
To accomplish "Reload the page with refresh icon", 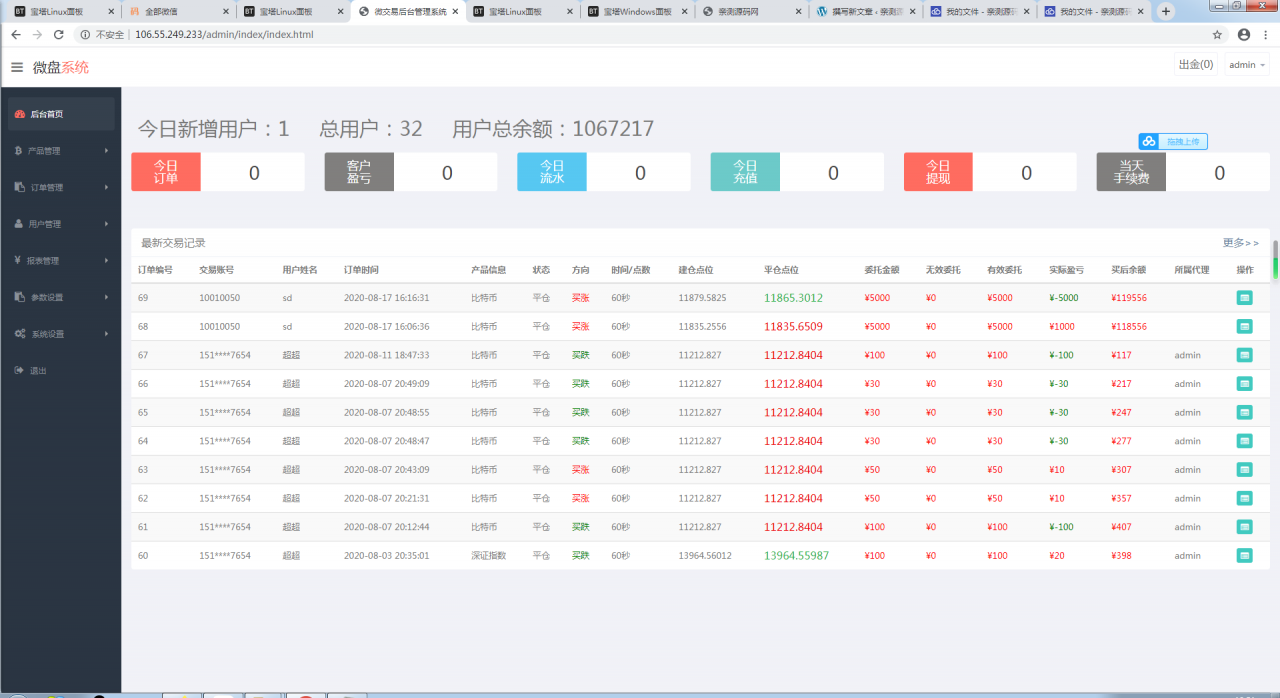I will click(58, 34).
